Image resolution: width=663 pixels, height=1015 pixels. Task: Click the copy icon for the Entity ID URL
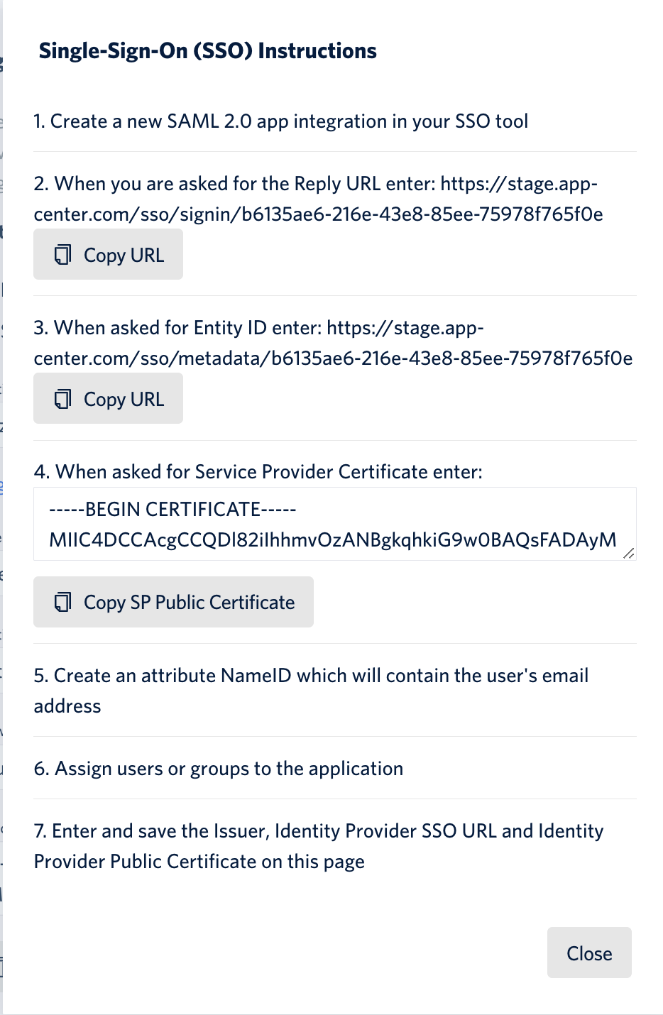pyautogui.click(x=64, y=399)
